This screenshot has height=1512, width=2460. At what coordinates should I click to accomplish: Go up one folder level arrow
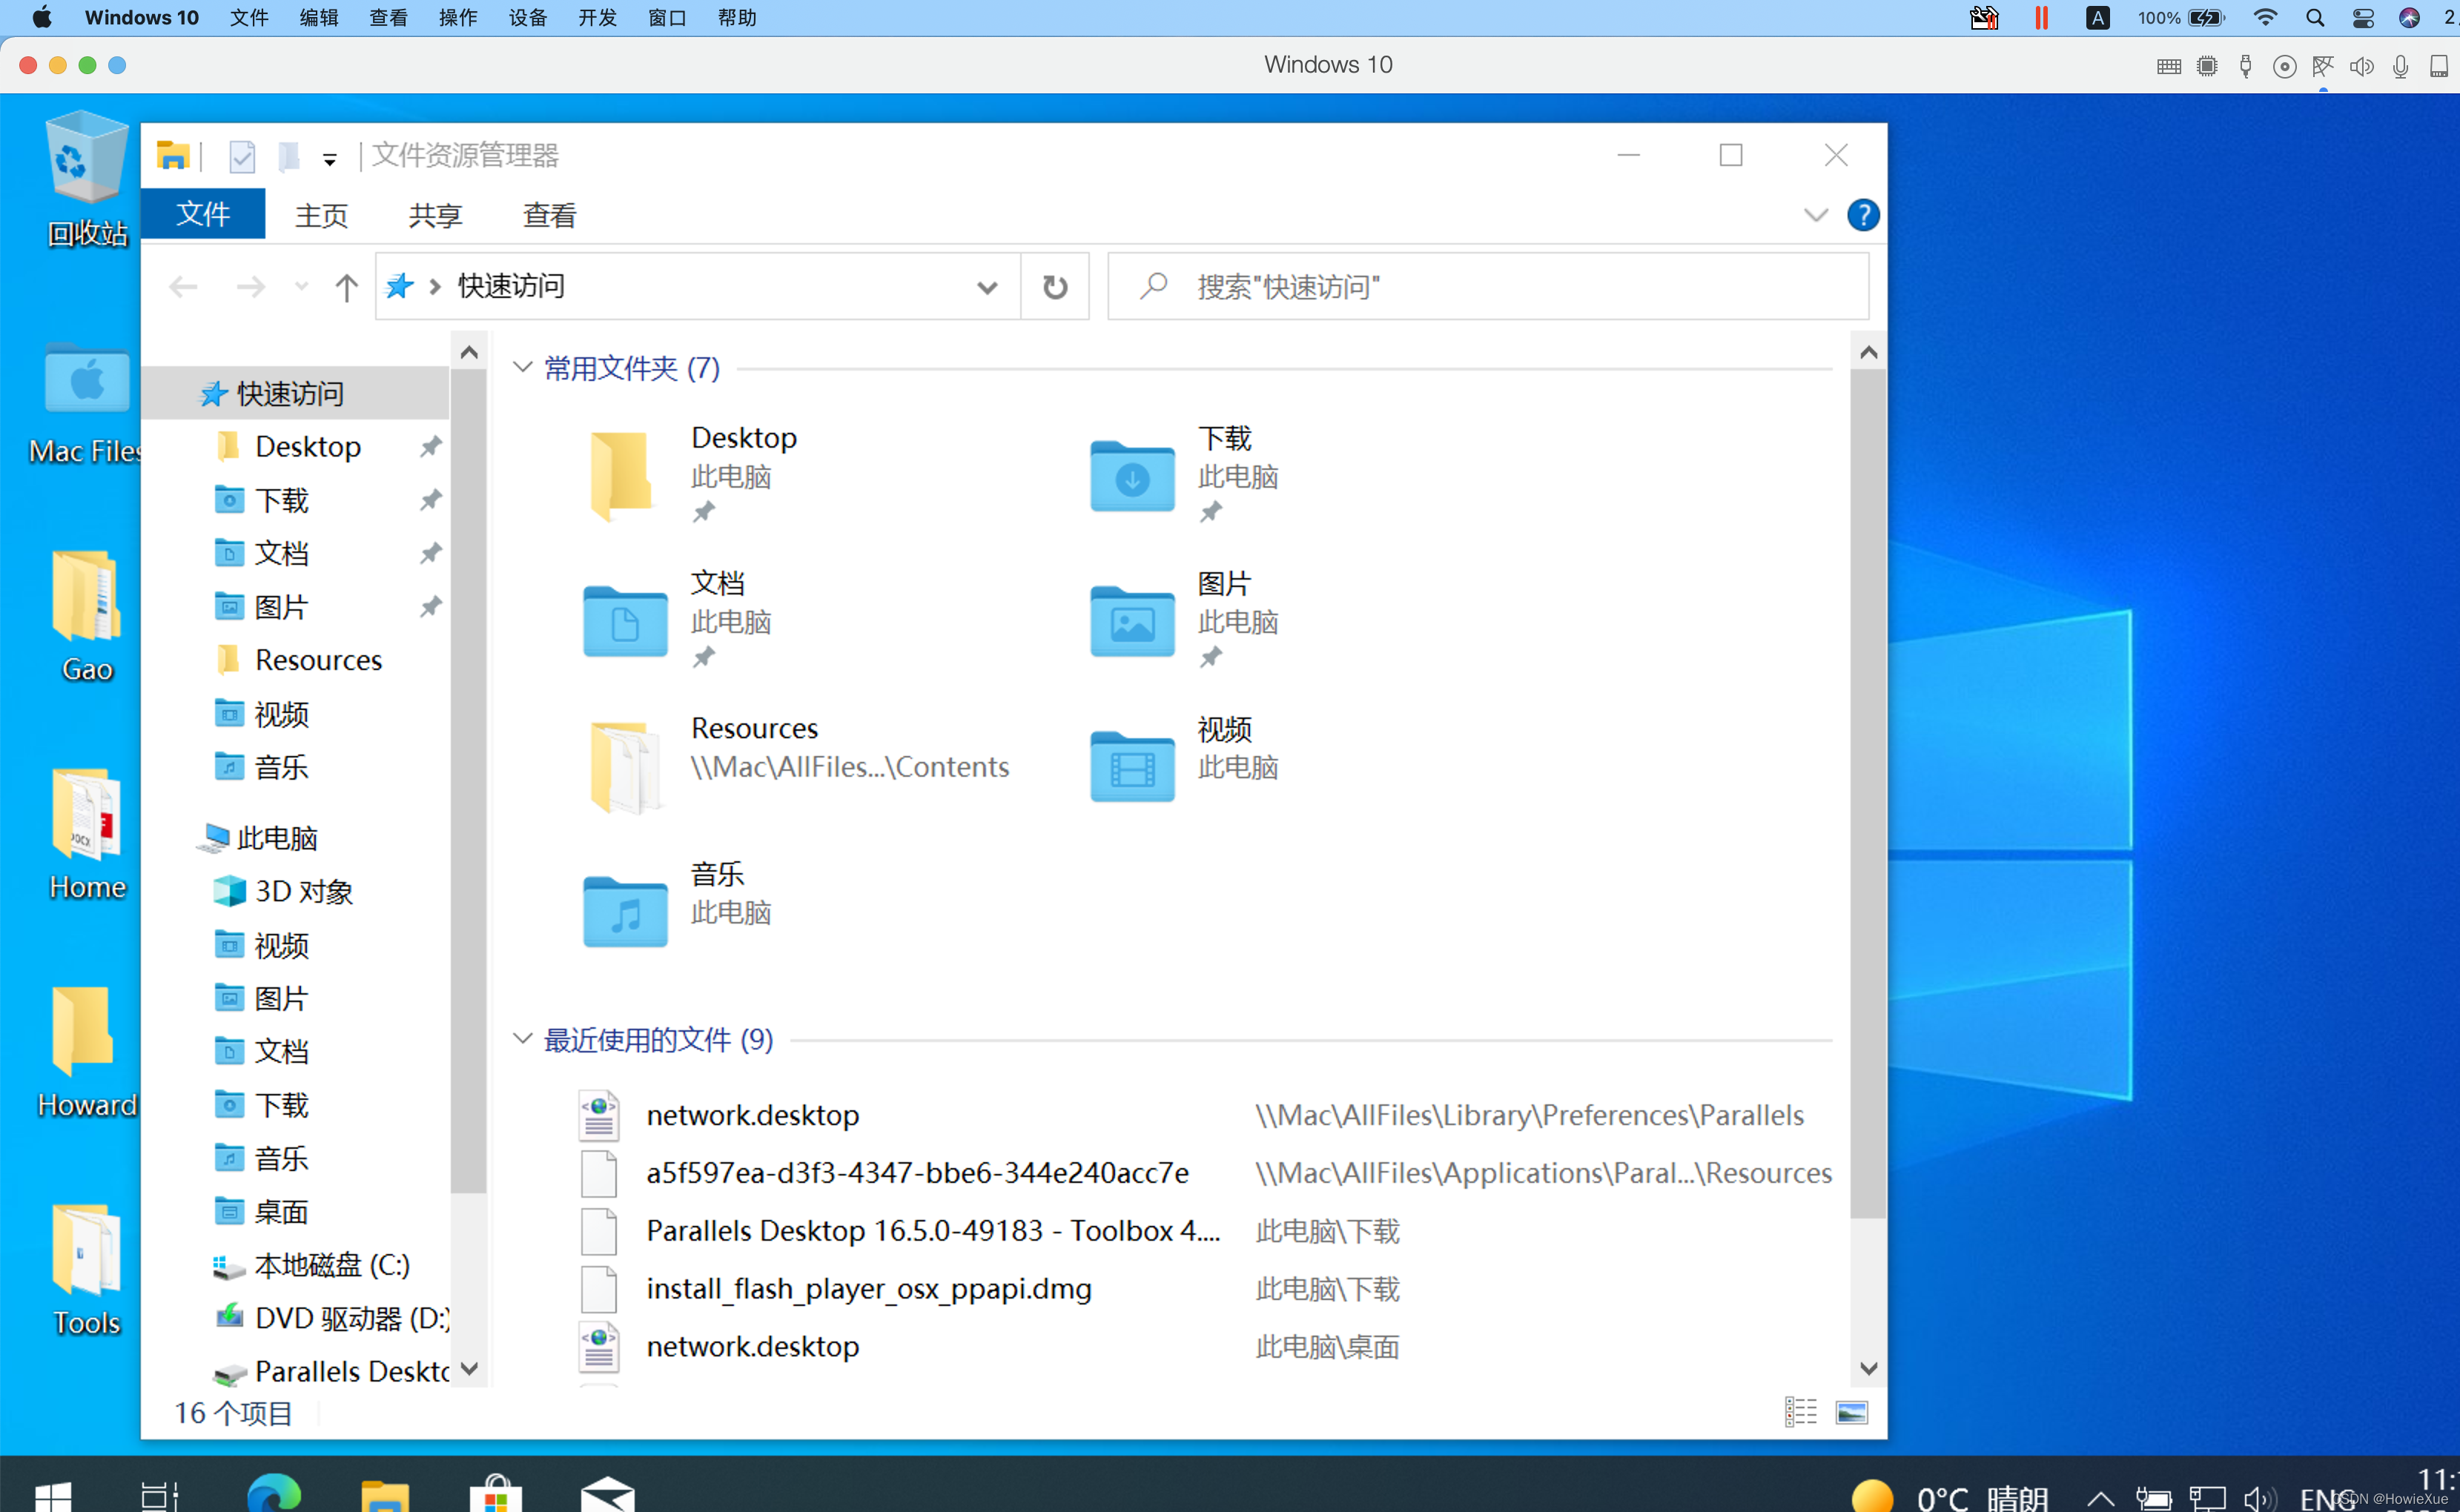pyautogui.click(x=346, y=288)
